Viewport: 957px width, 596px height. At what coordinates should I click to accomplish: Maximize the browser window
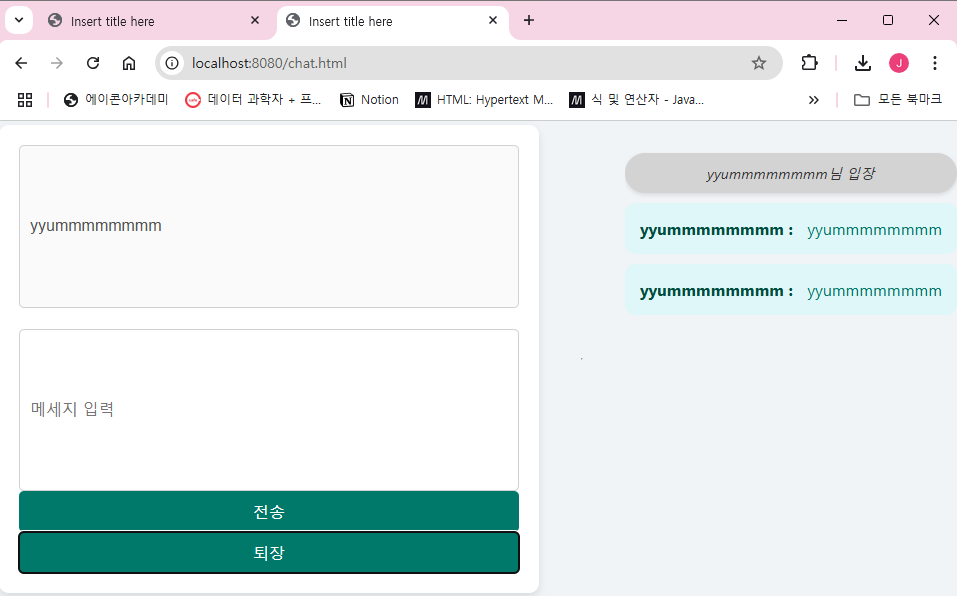pyautogui.click(x=888, y=21)
